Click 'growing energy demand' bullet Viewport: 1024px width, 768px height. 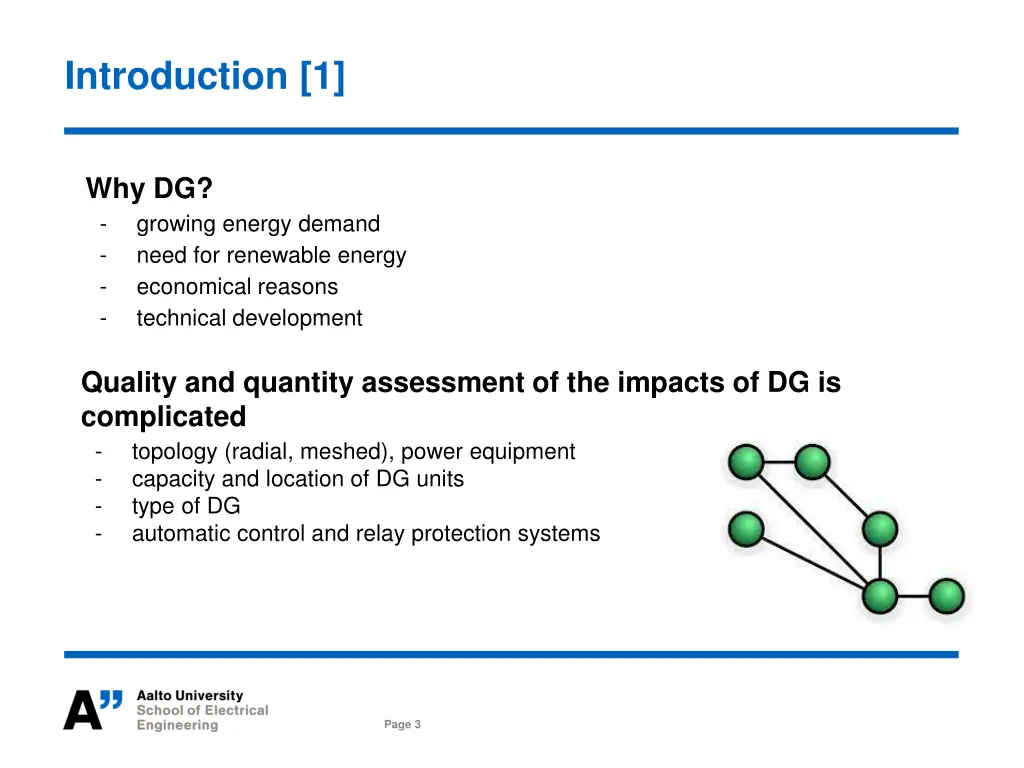258,224
